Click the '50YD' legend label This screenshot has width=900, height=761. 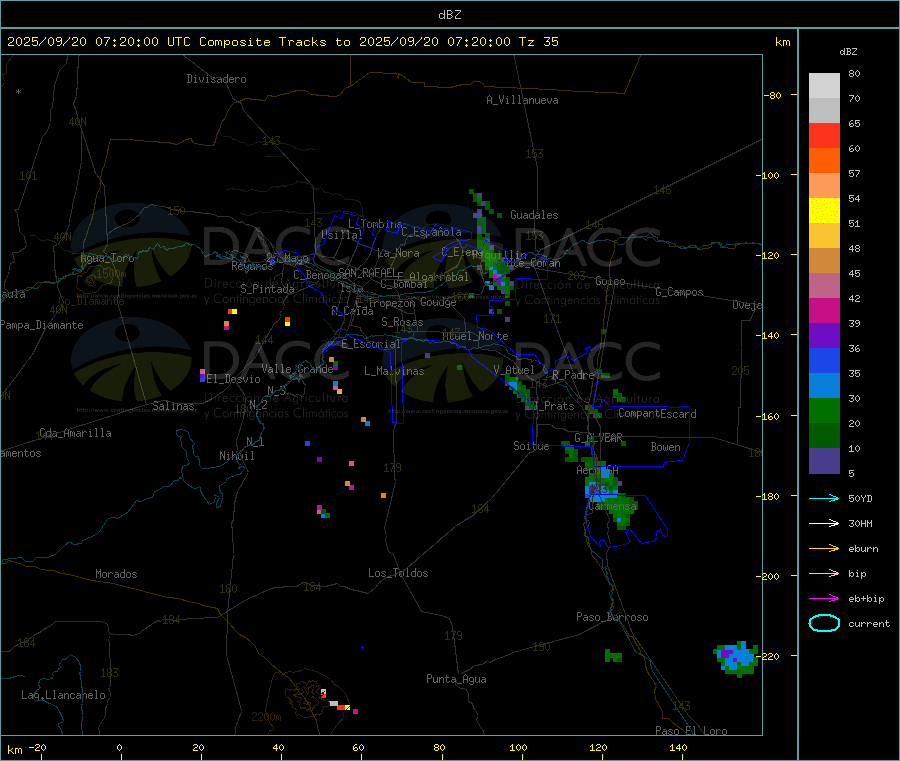pos(860,498)
